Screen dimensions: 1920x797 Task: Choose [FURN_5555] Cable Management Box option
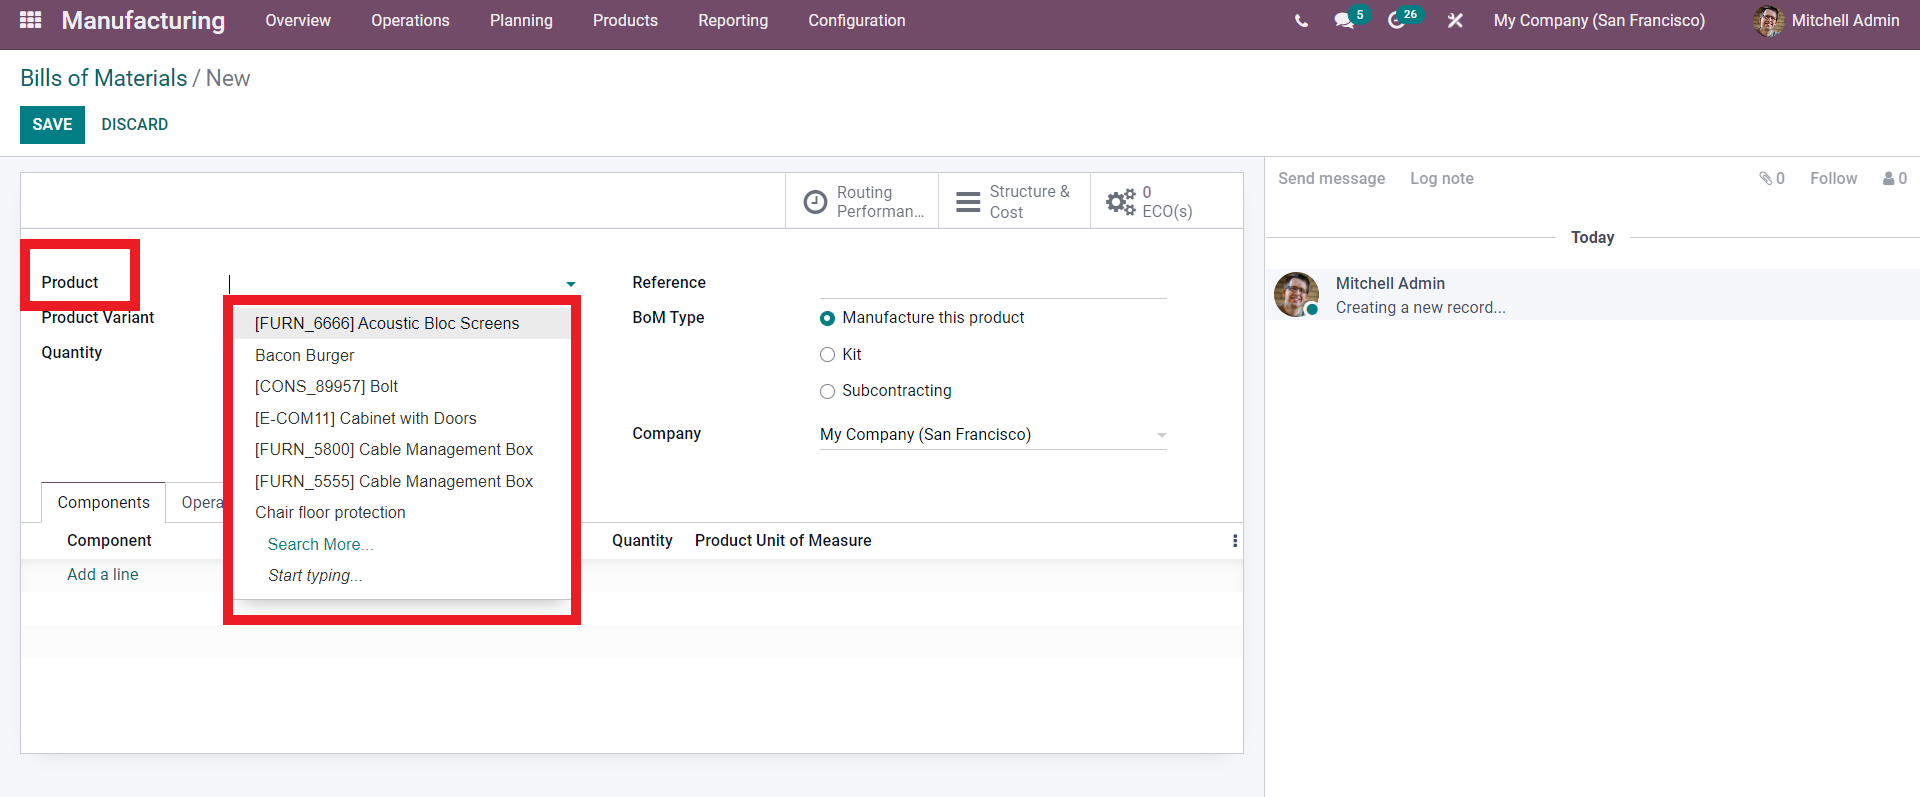[401, 481]
